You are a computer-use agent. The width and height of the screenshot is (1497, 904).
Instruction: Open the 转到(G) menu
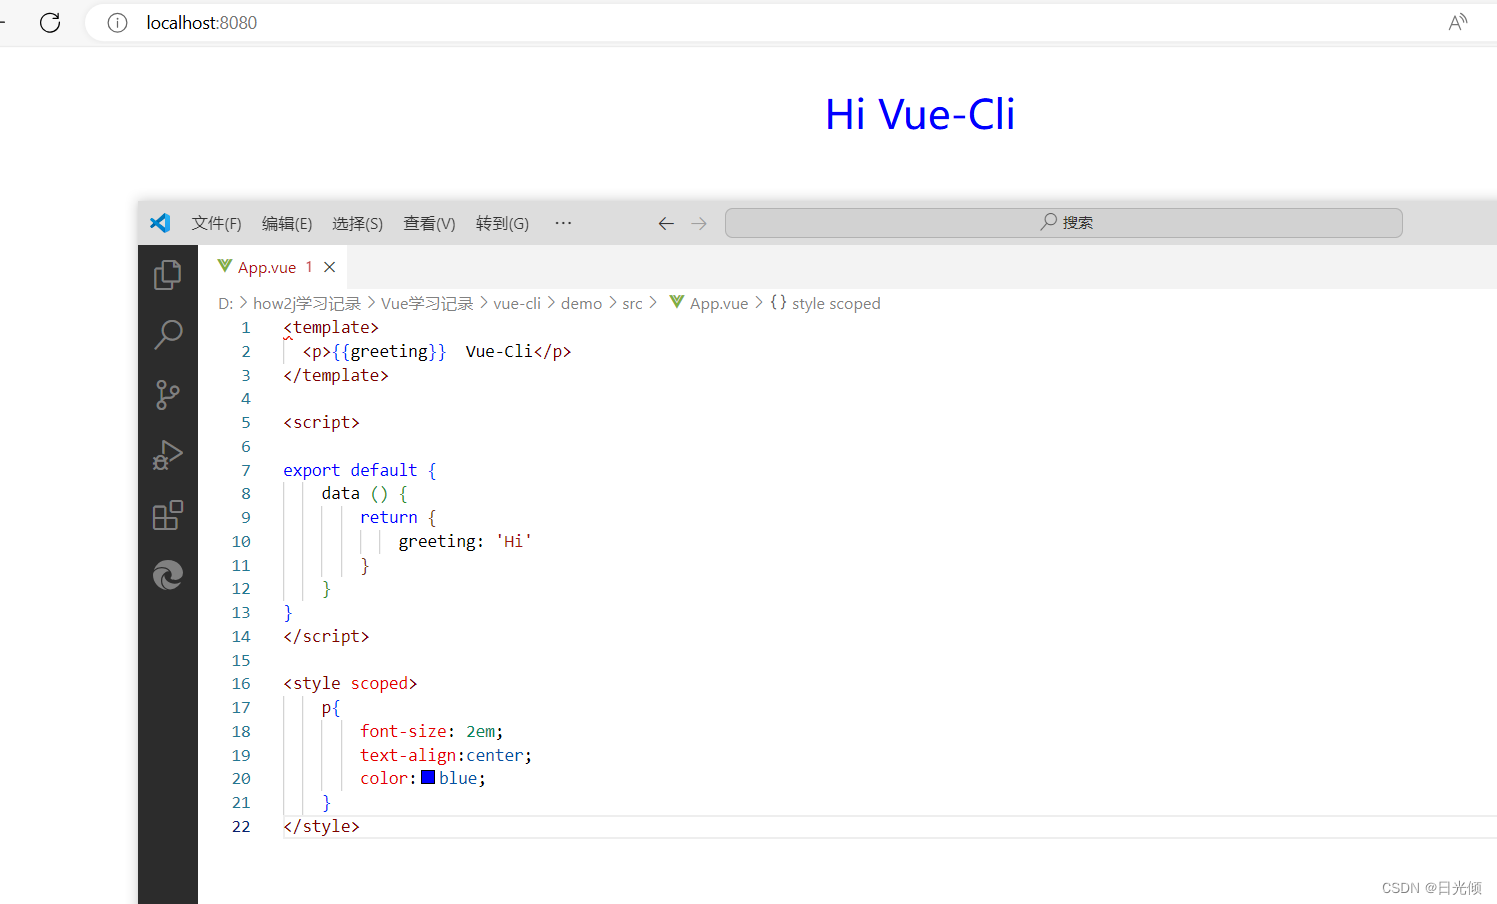502,223
